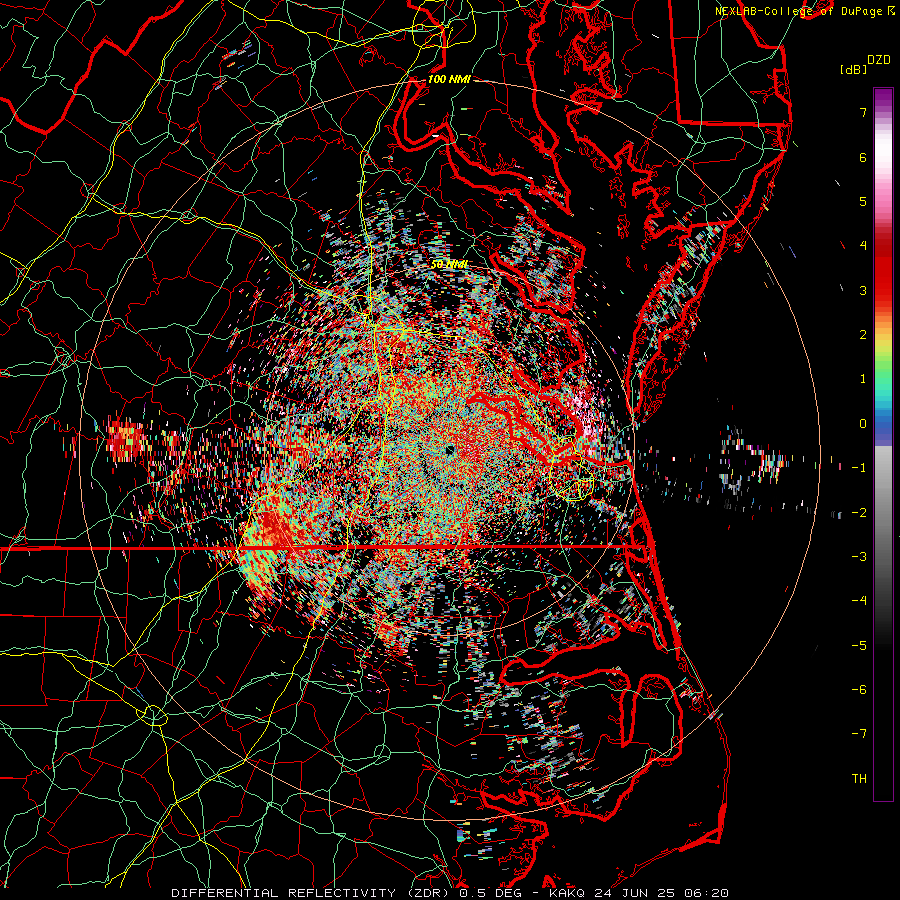
Task: Click the green segment of the color bar near 1
Action: point(883,376)
